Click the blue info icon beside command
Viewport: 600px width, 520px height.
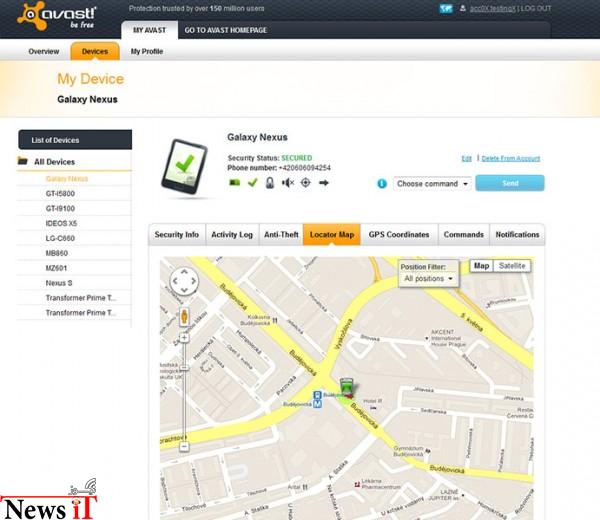coord(382,184)
